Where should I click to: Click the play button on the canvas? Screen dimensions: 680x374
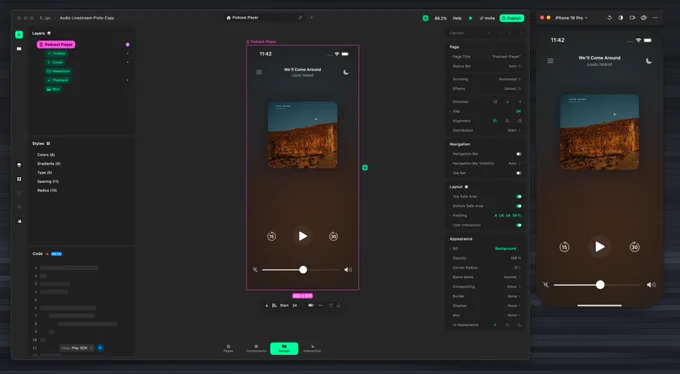pos(303,236)
